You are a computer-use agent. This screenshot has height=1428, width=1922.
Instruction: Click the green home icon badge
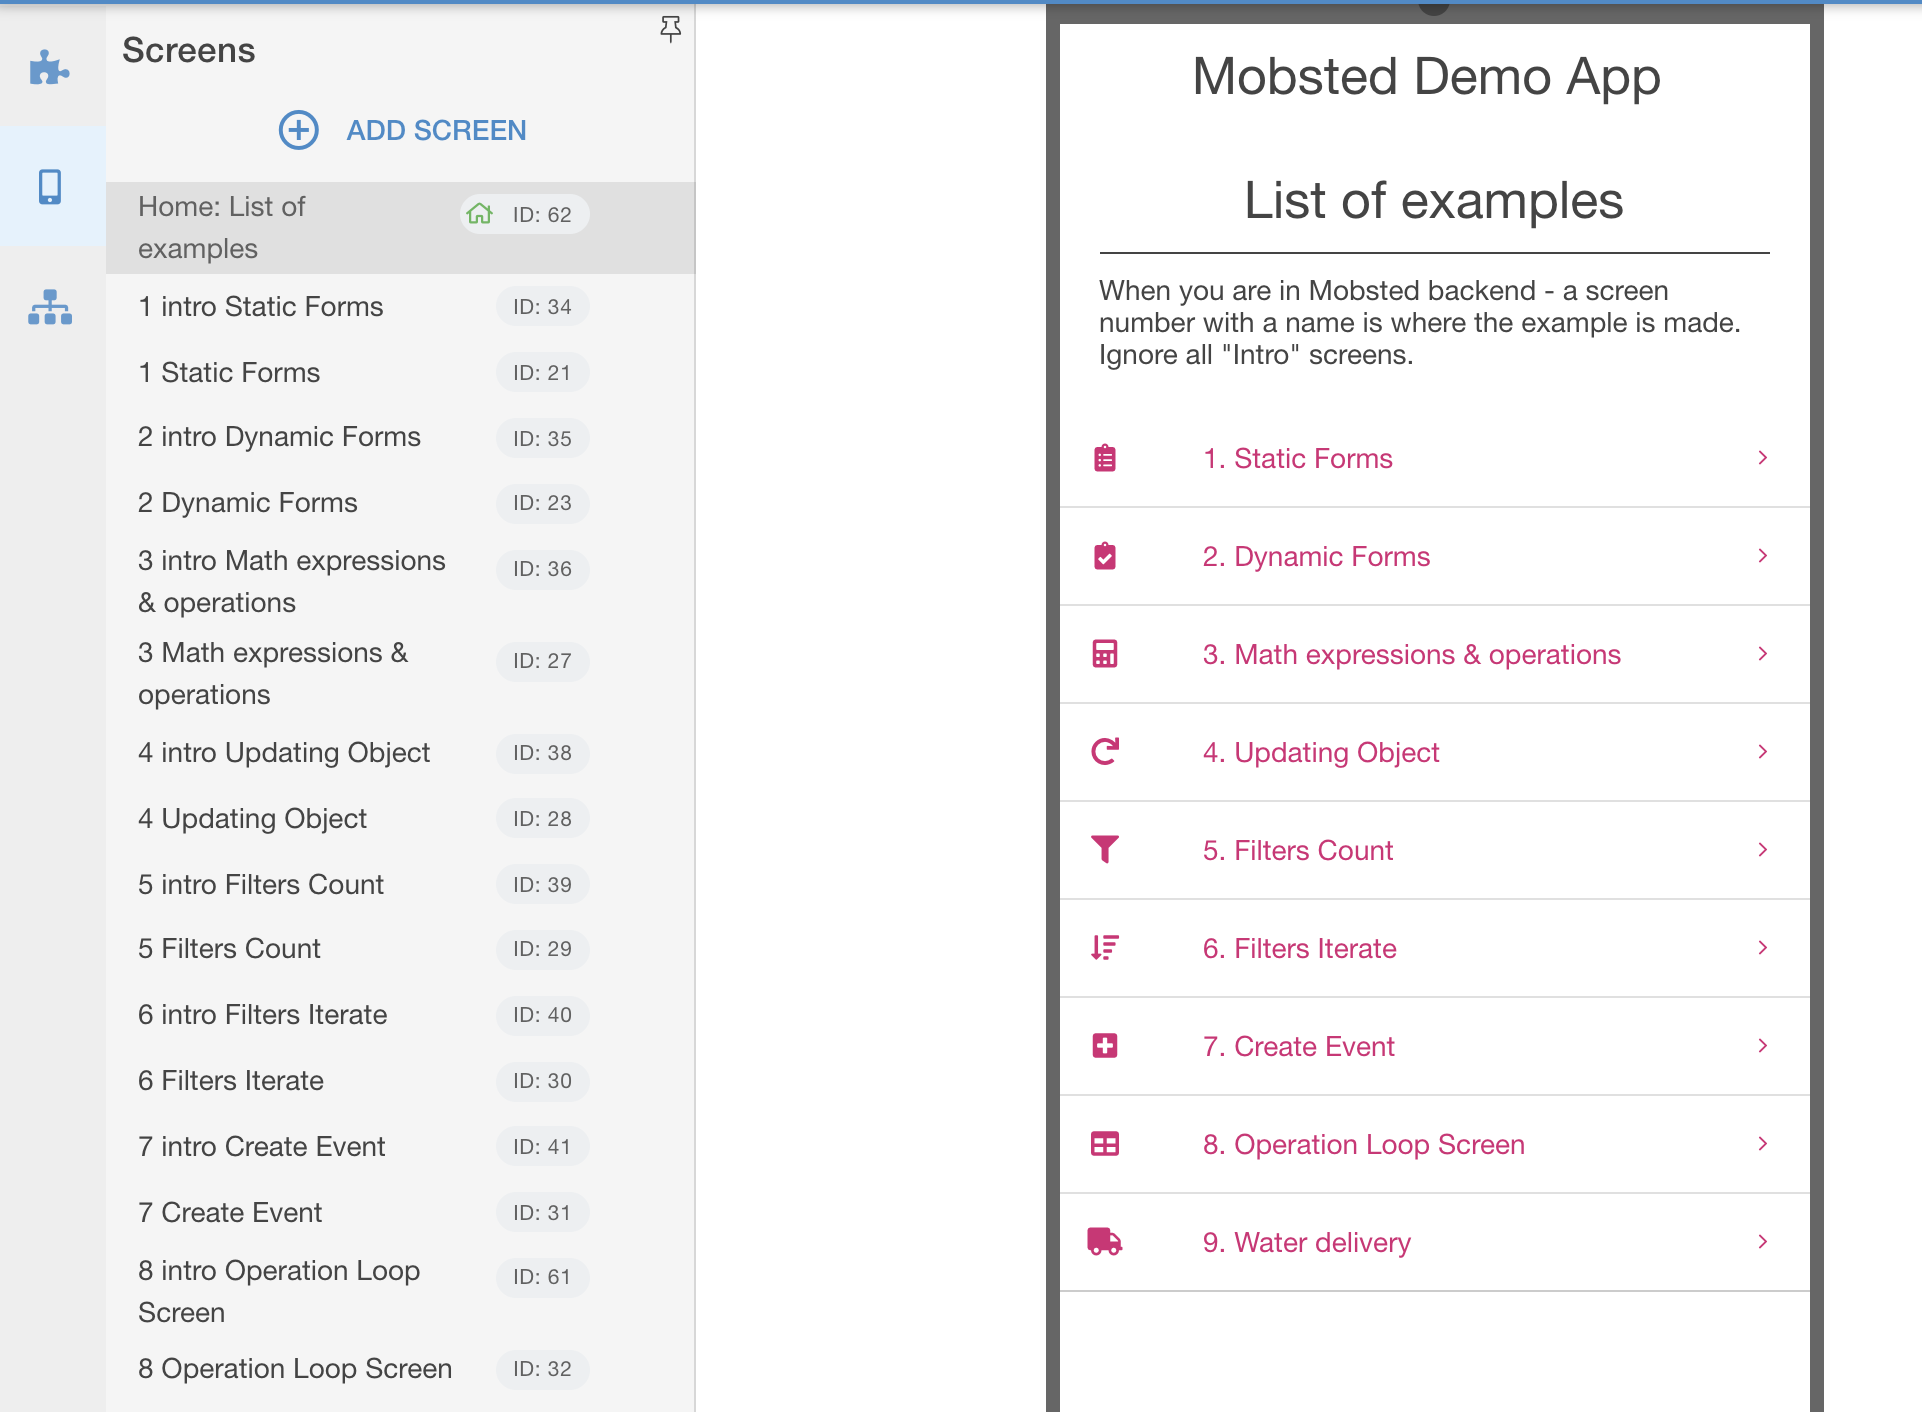click(x=480, y=213)
